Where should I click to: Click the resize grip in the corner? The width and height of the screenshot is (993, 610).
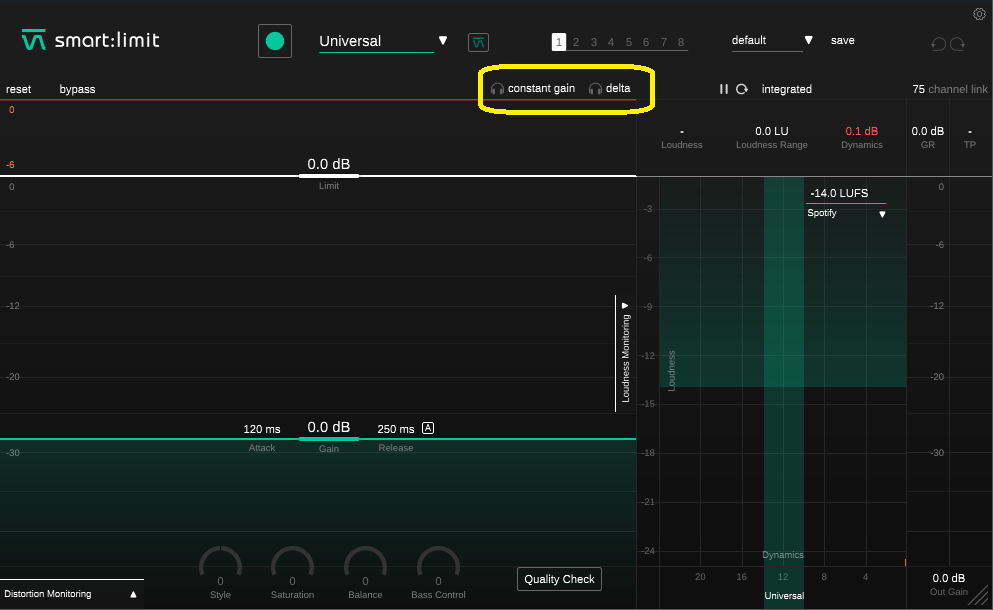[980, 597]
